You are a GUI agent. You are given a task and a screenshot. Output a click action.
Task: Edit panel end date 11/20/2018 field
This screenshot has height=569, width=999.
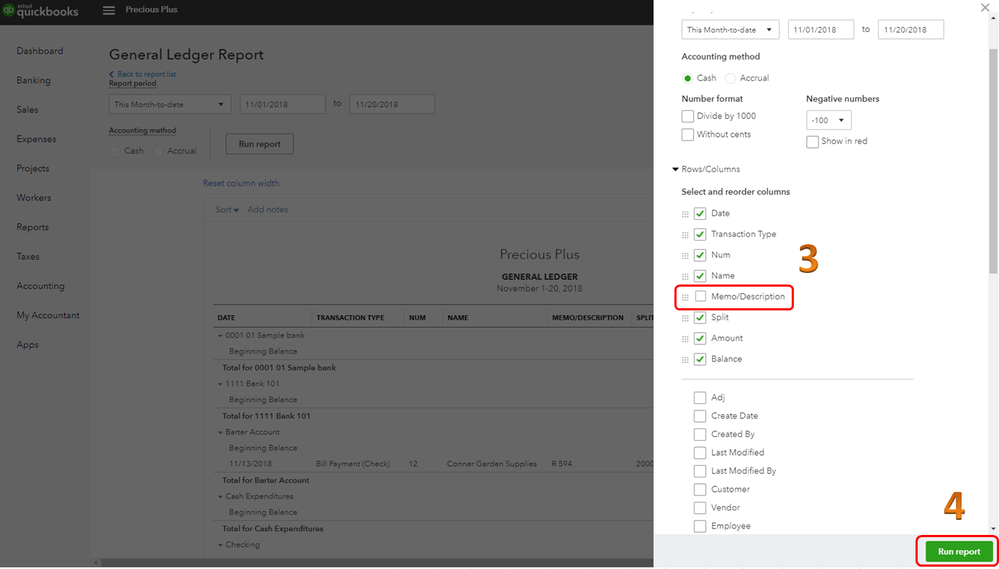(x=910, y=29)
